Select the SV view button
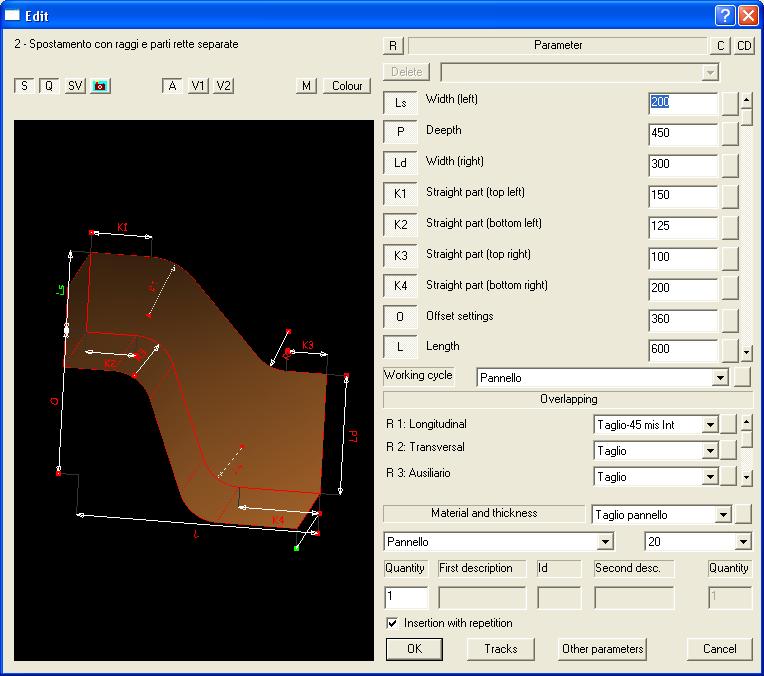 point(75,86)
